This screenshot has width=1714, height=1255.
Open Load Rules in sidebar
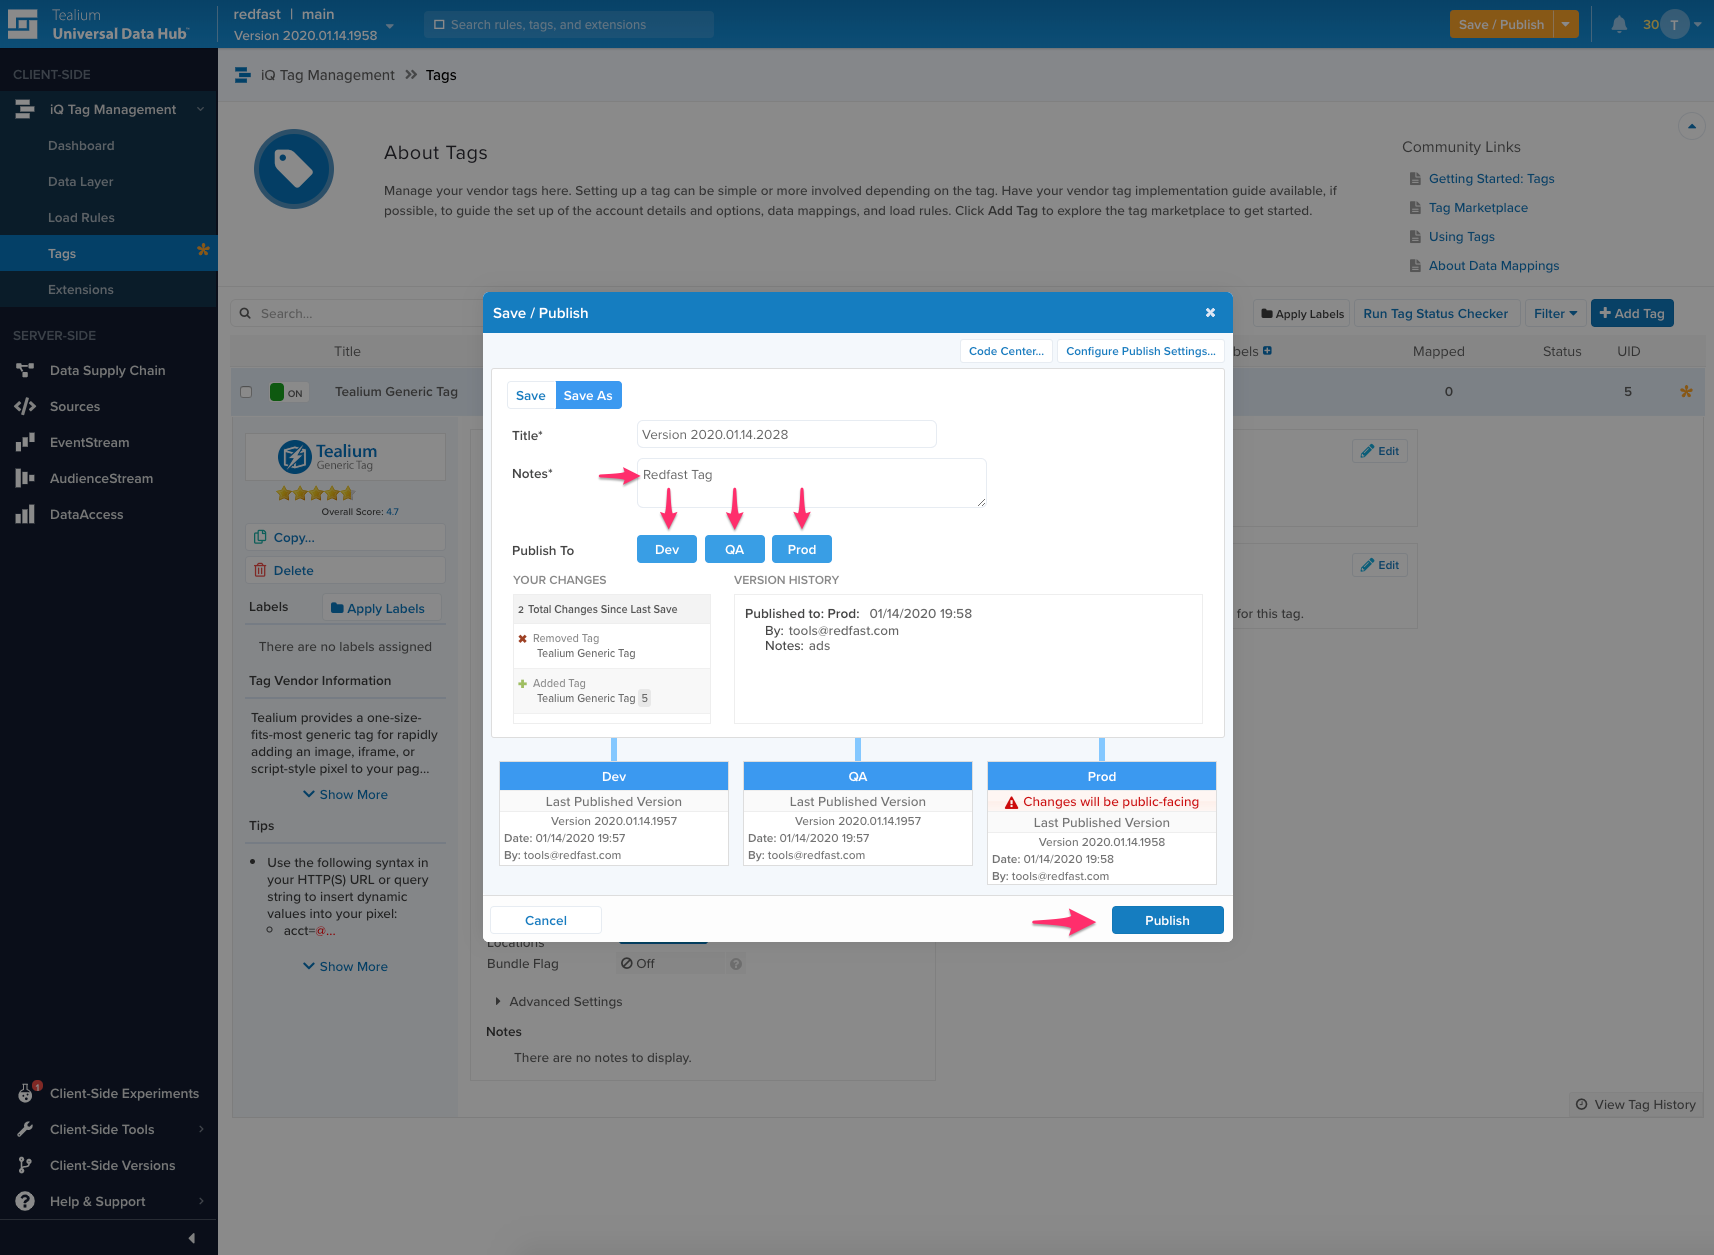click(x=81, y=217)
